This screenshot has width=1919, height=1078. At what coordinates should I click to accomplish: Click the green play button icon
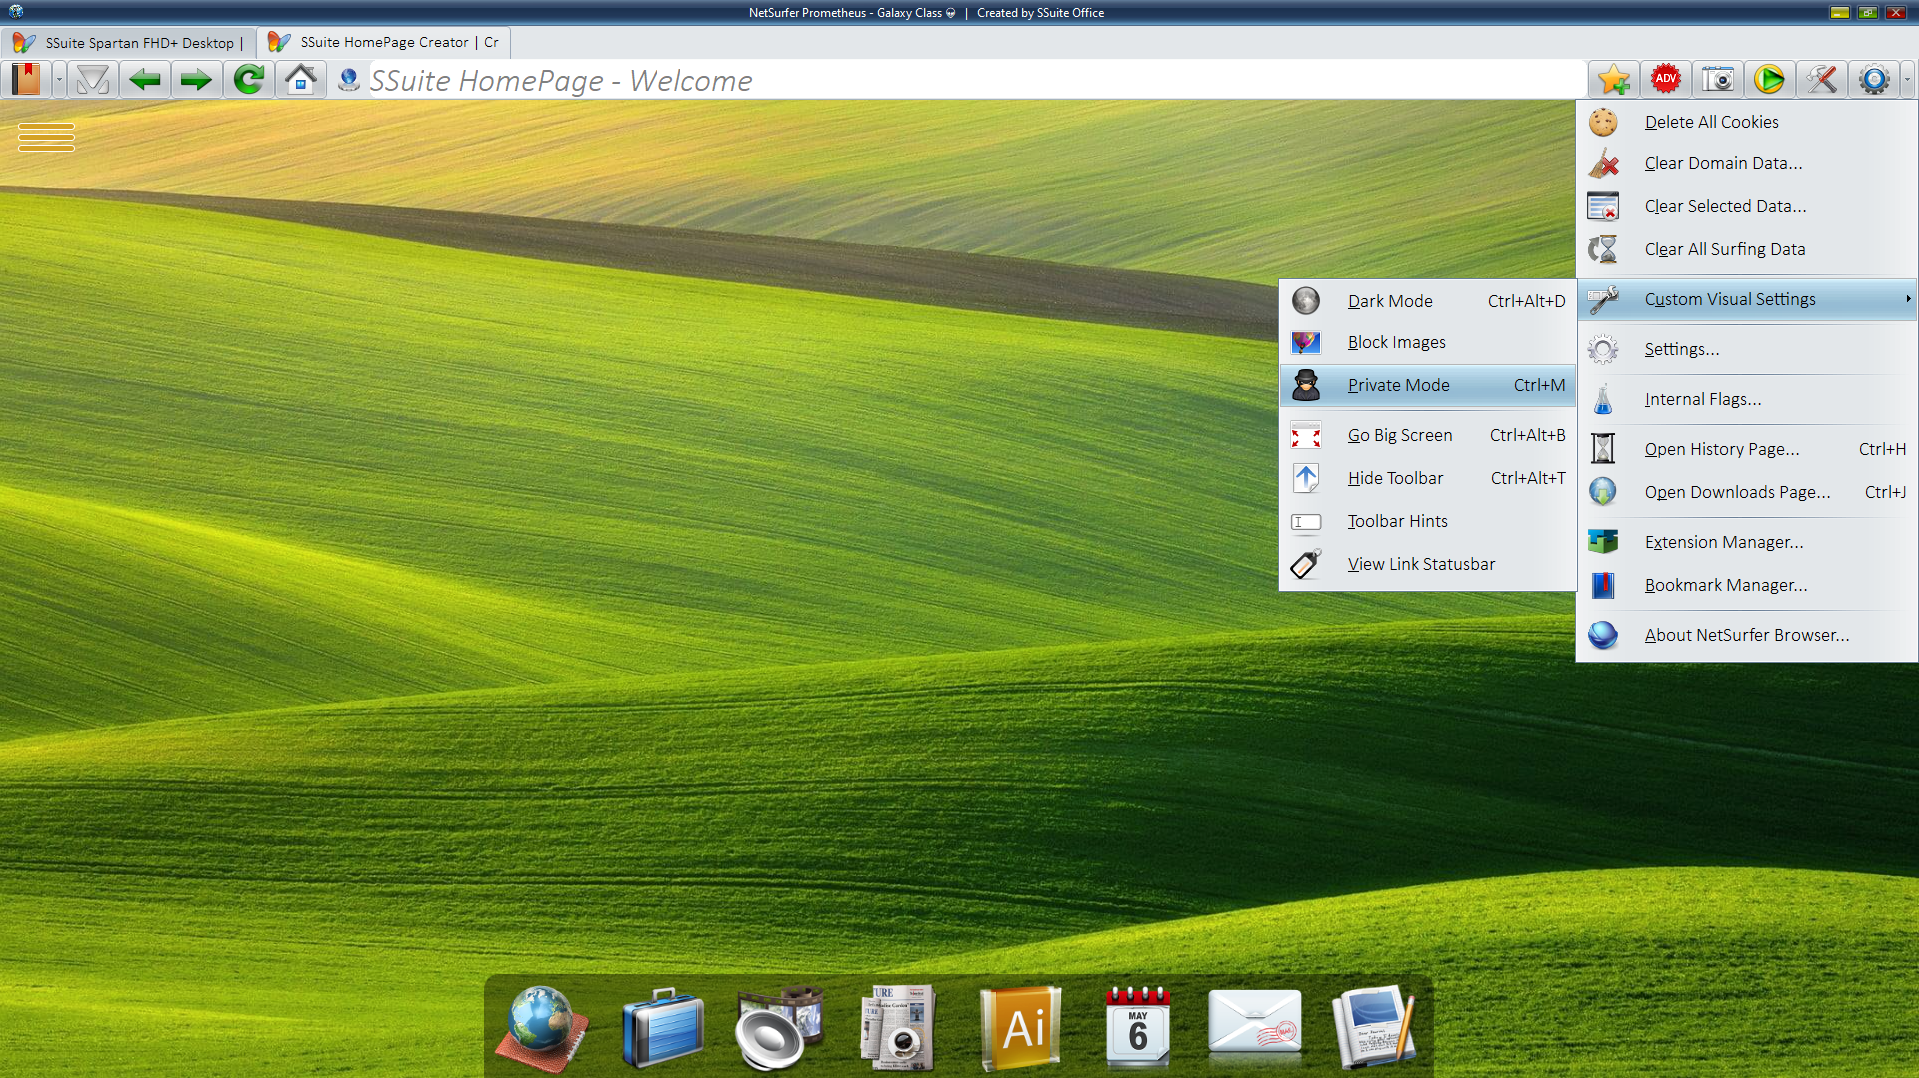tap(1769, 80)
